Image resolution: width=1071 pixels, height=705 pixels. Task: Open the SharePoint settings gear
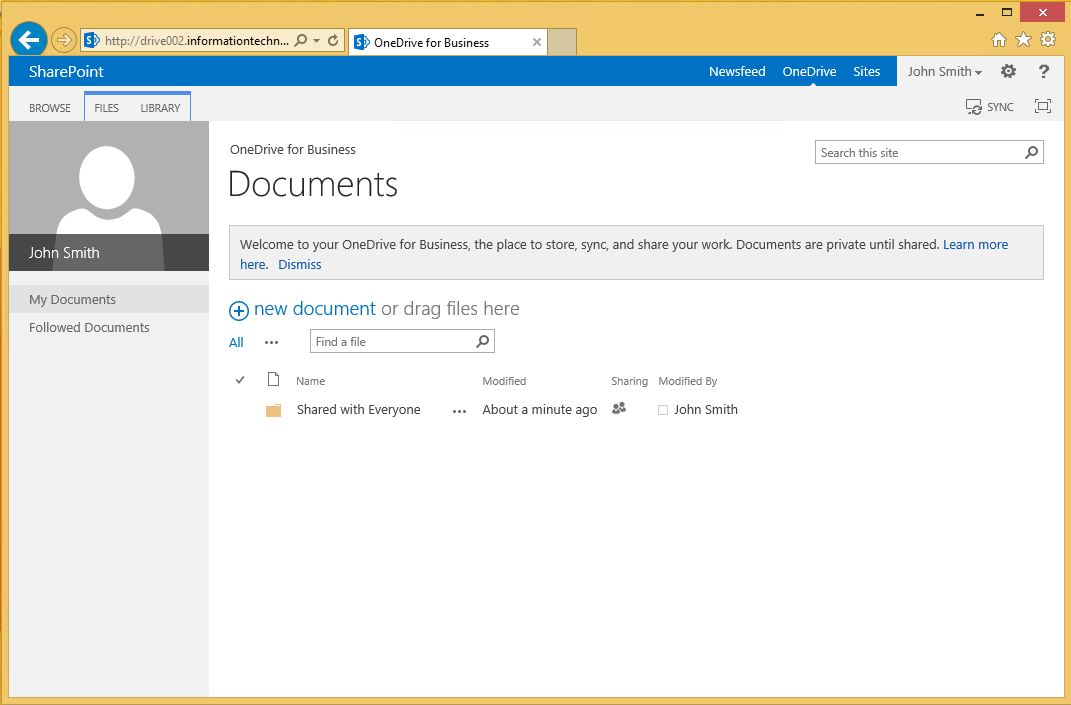click(1008, 71)
